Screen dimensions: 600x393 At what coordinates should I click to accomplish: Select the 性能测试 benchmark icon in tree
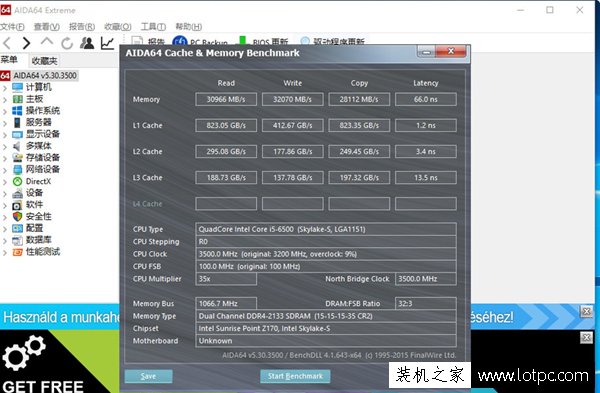pos(18,252)
